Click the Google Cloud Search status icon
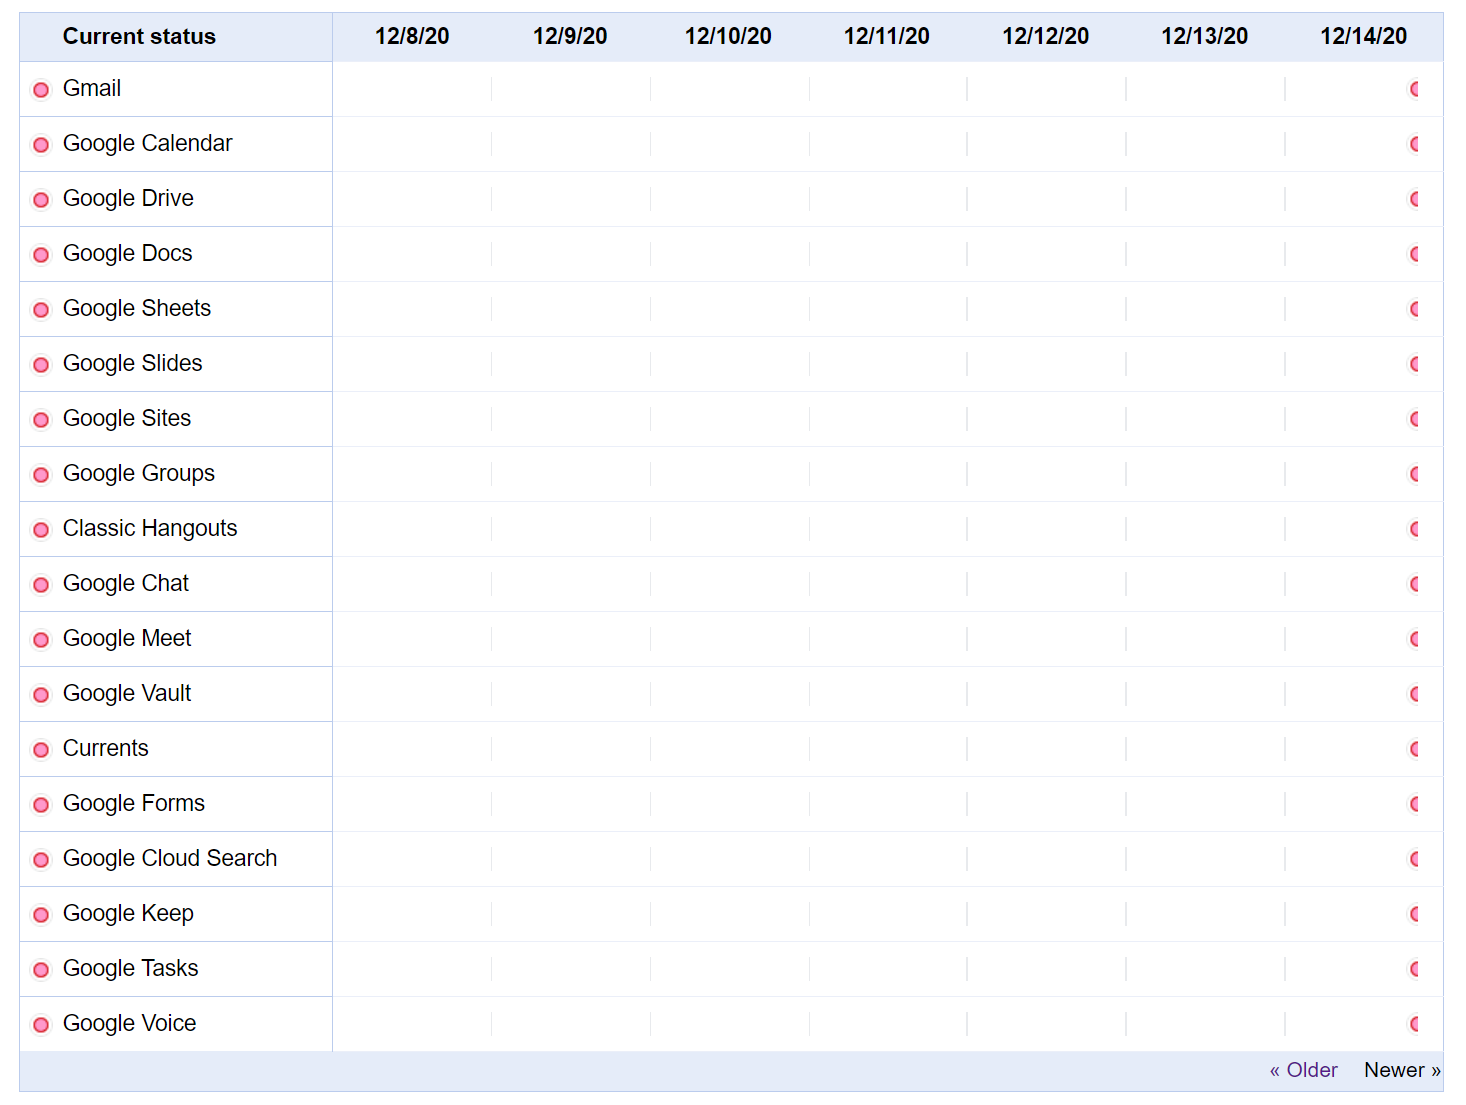1466x1105 pixels. [x=41, y=860]
